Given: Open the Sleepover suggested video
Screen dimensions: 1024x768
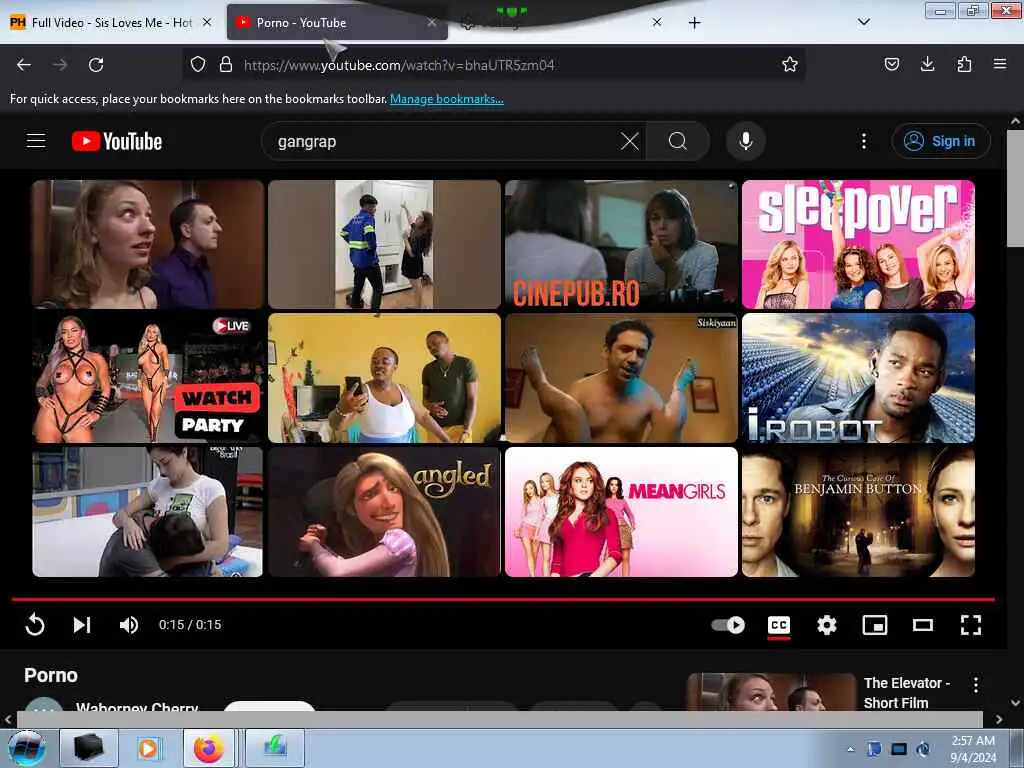Looking at the screenshot, I should pyautogui.click(x=858, y=244).
